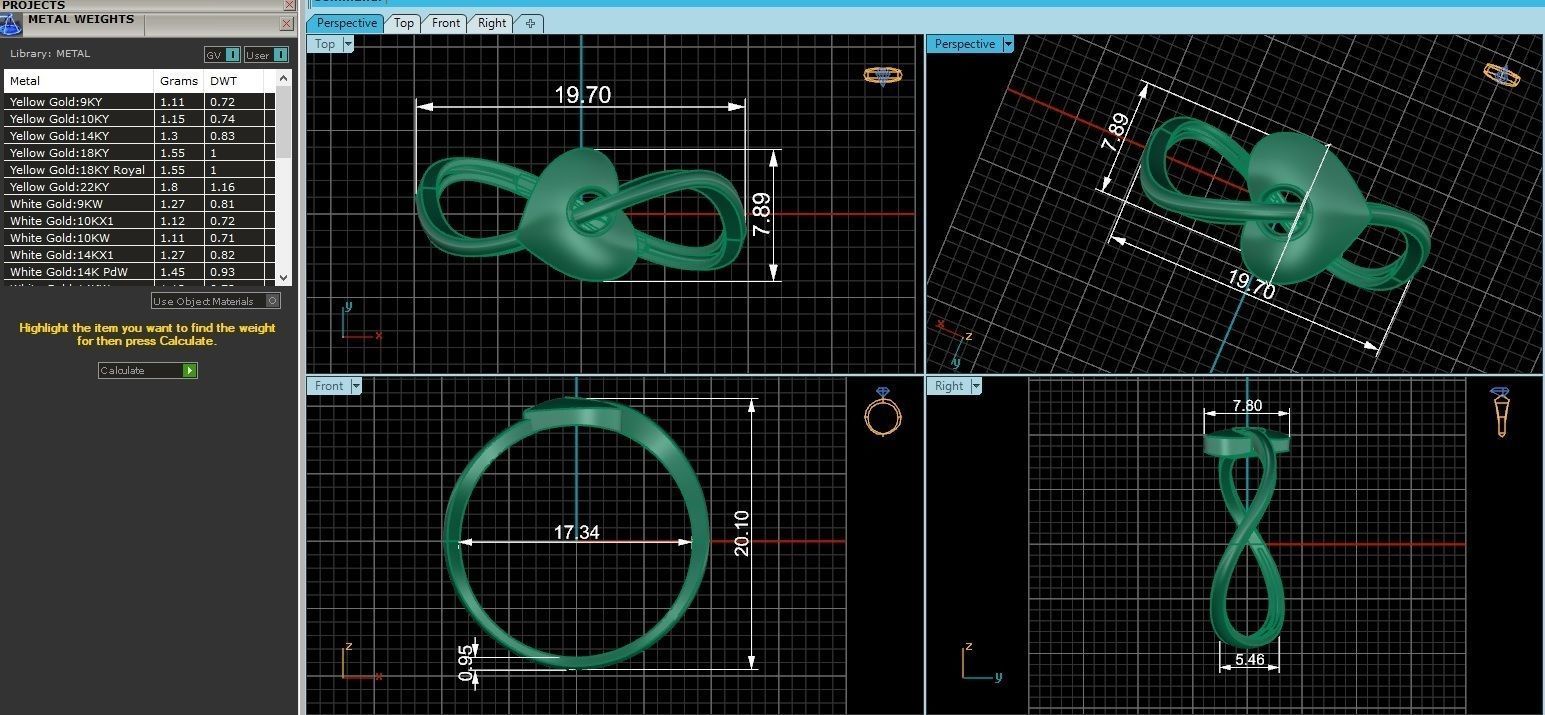1545x715 pixels.
Task: Toggle Use Object Materials option
Action: [216, 301]
